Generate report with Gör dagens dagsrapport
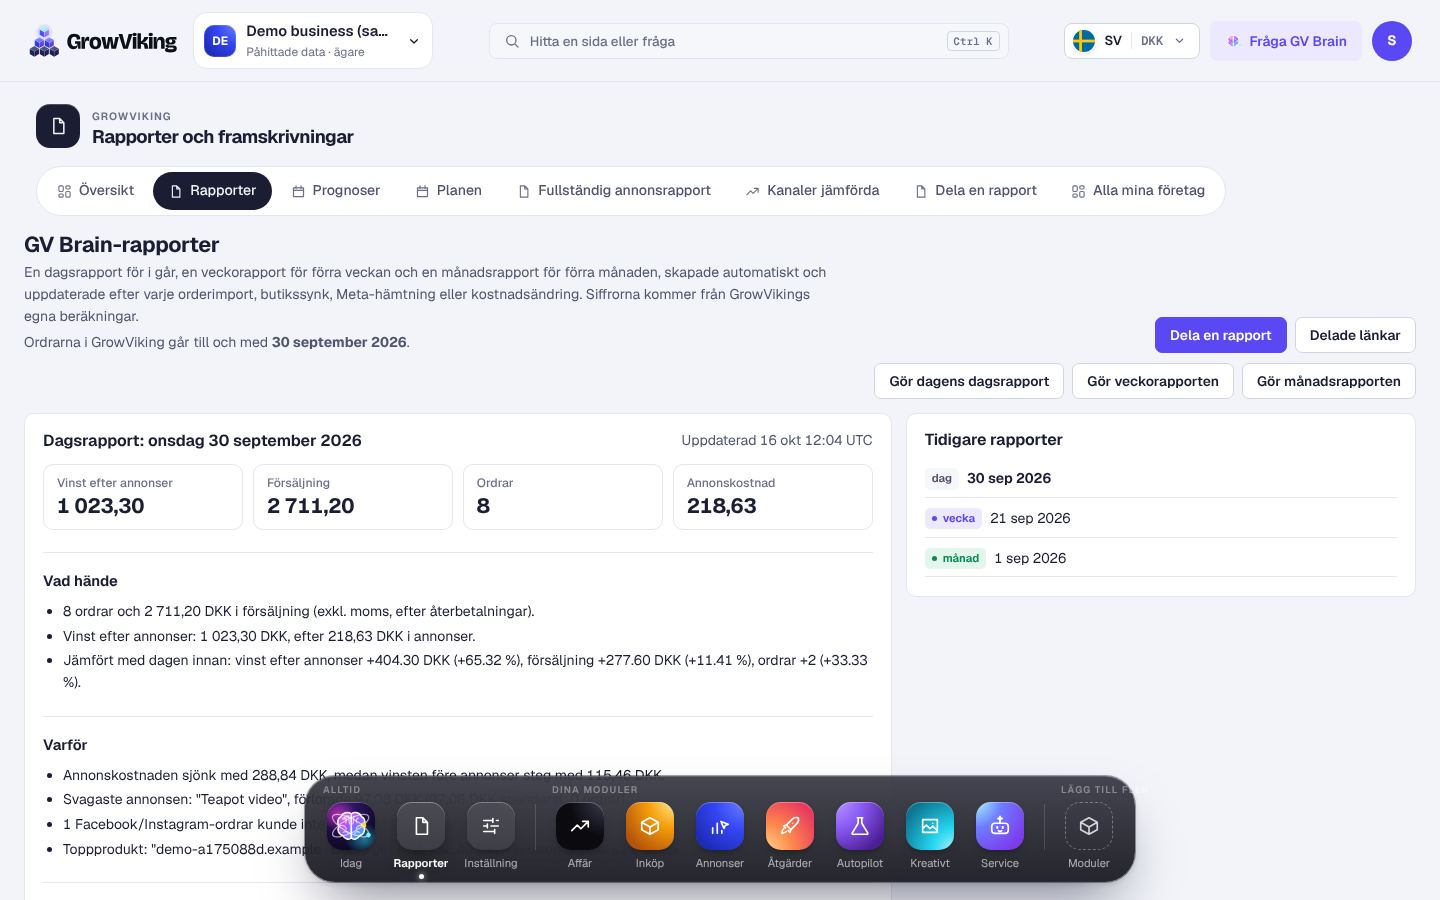 pyautogui.click(x=969, y=381)
